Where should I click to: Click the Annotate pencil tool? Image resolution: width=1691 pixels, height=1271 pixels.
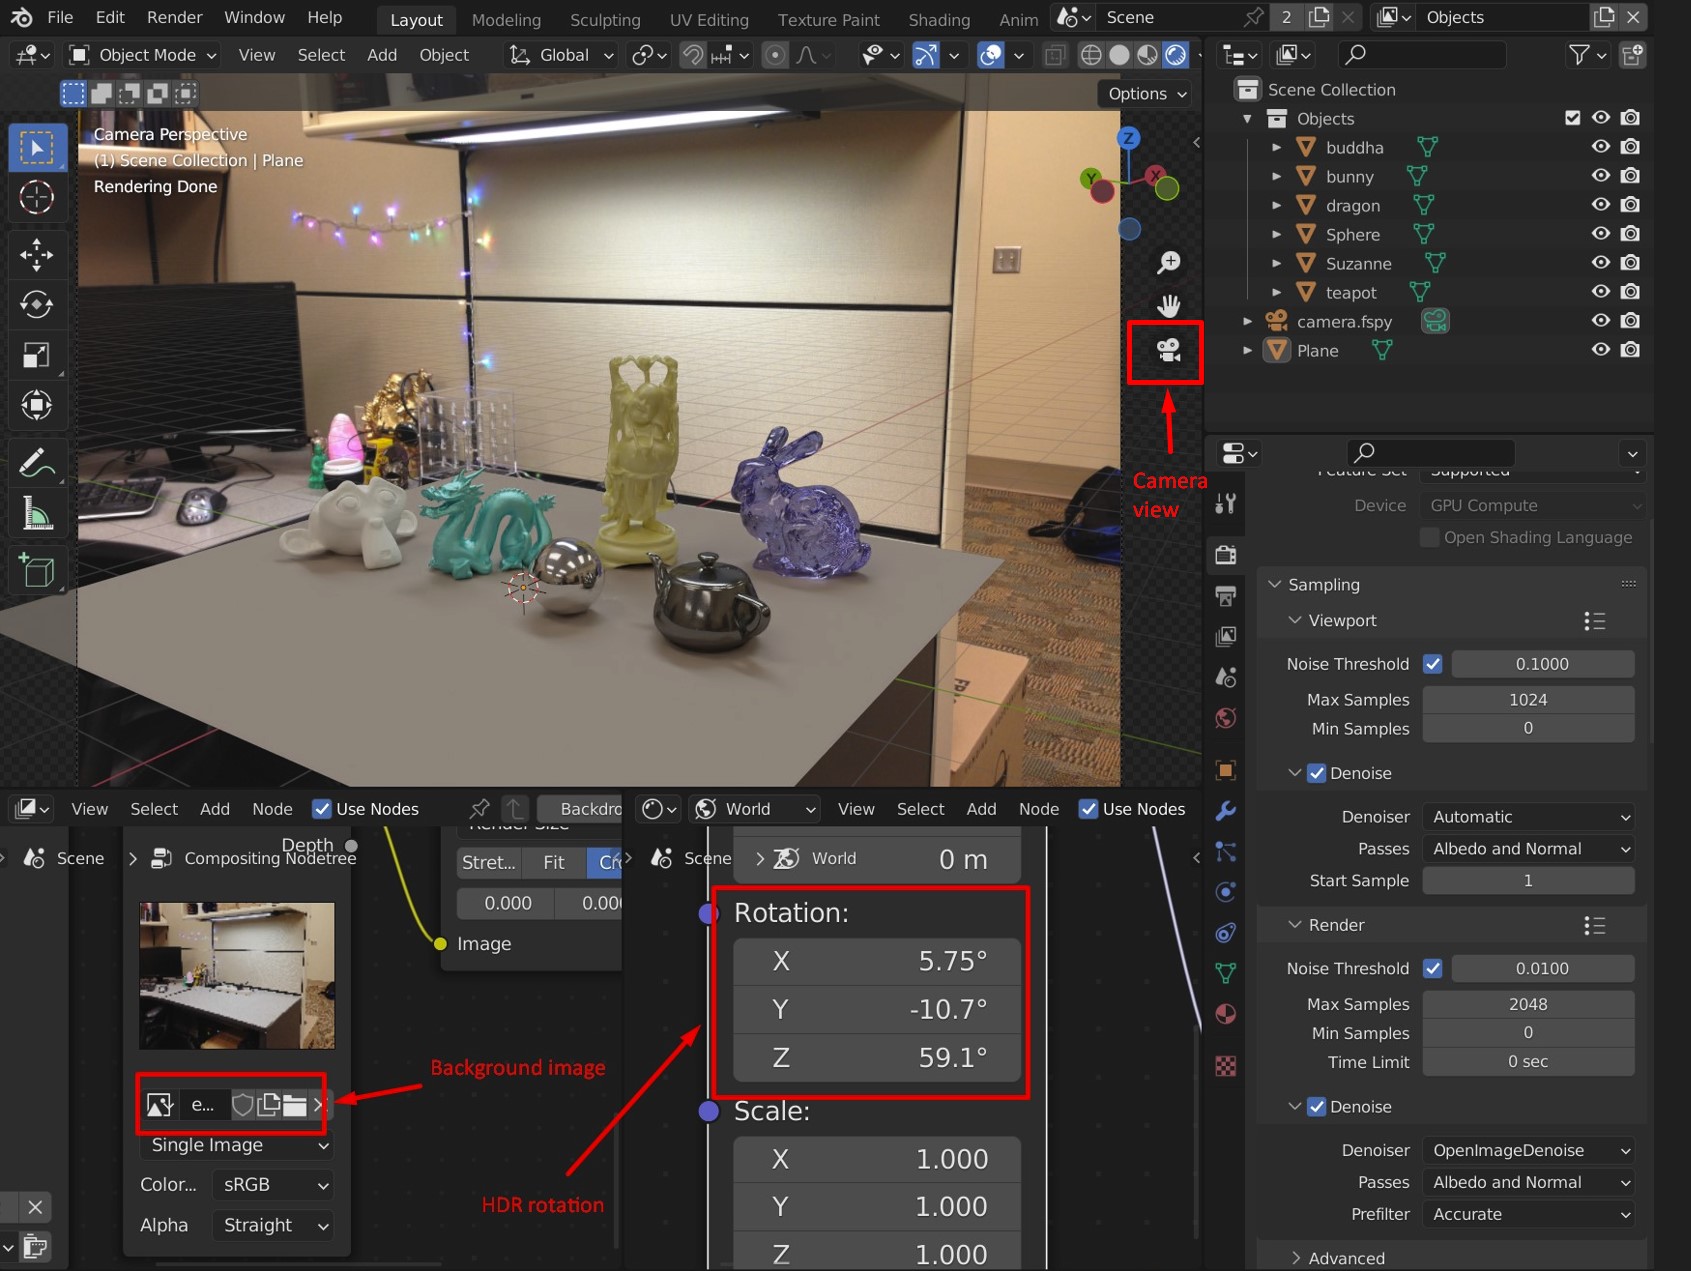click(x=37, y=463)
